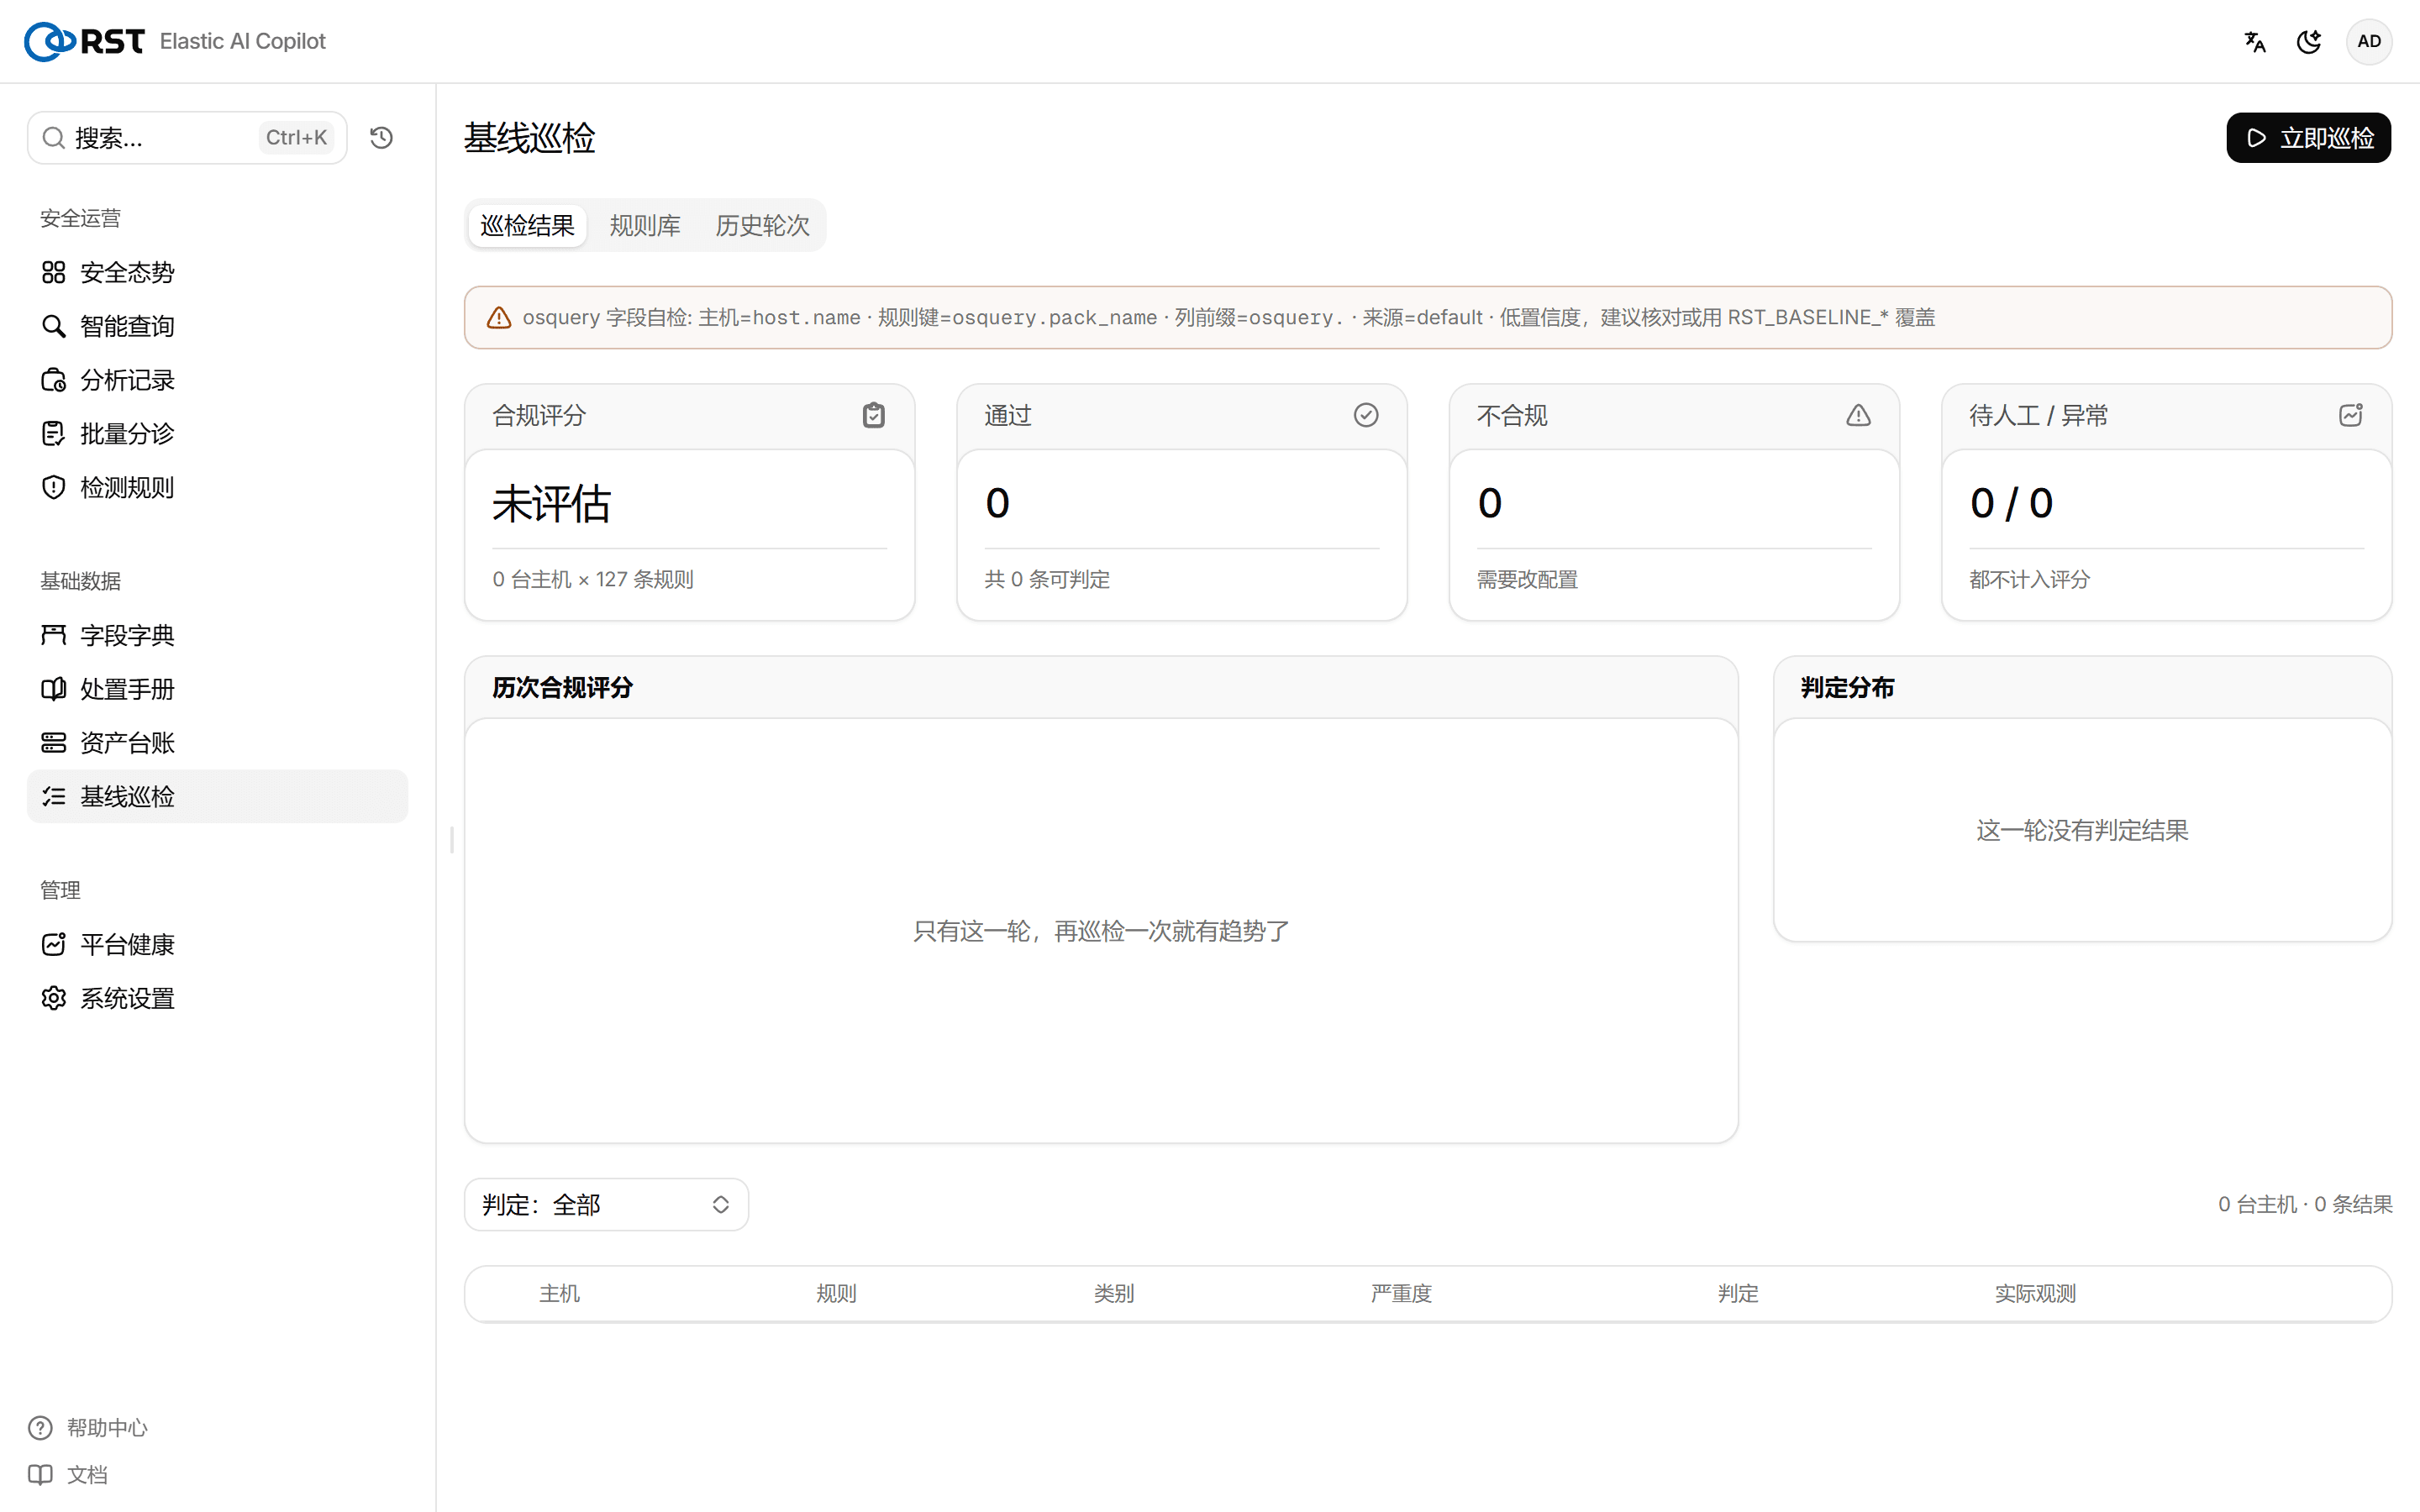Click 共 0 条可判定 text
Image resolution: width=2420 pixels, height=1512 pixels.
(1047, 579)
